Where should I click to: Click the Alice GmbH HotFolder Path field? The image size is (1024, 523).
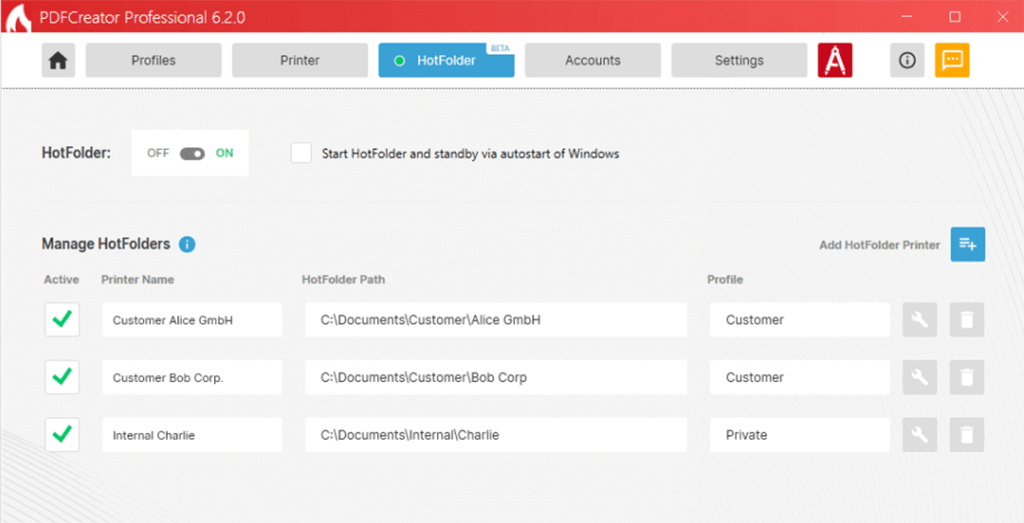click(x=496, y=320)
